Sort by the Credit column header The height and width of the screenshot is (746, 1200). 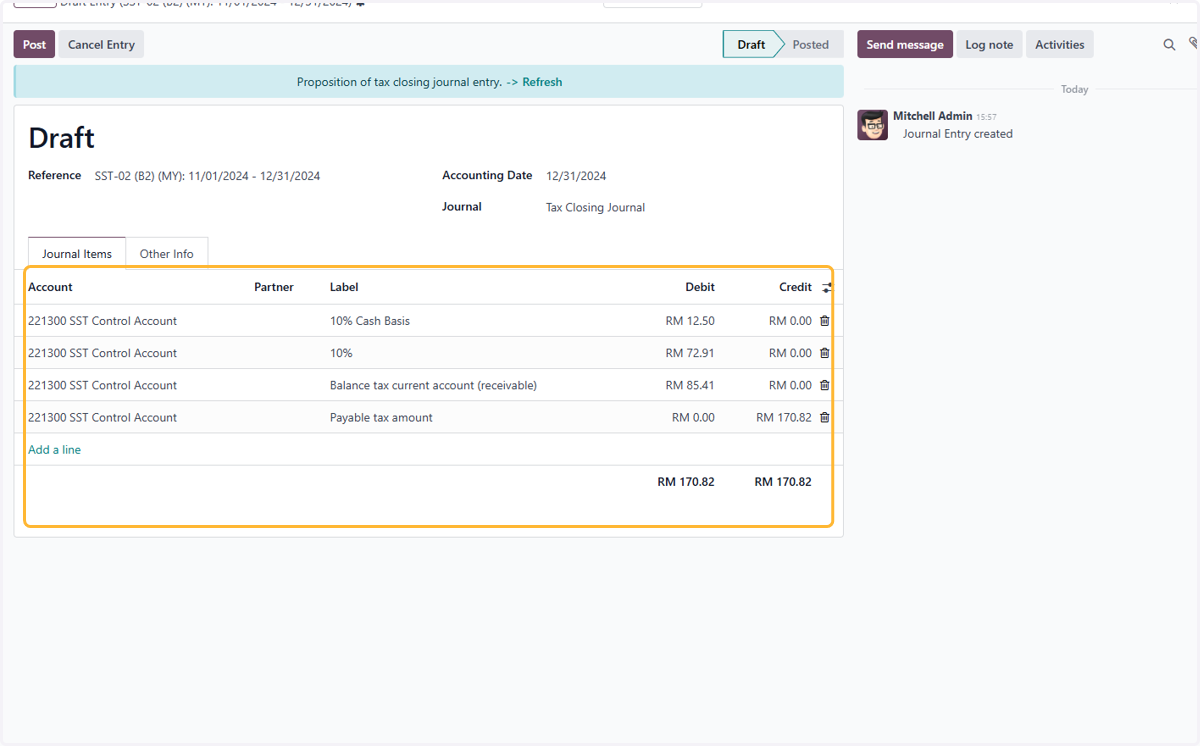point(796,287)
